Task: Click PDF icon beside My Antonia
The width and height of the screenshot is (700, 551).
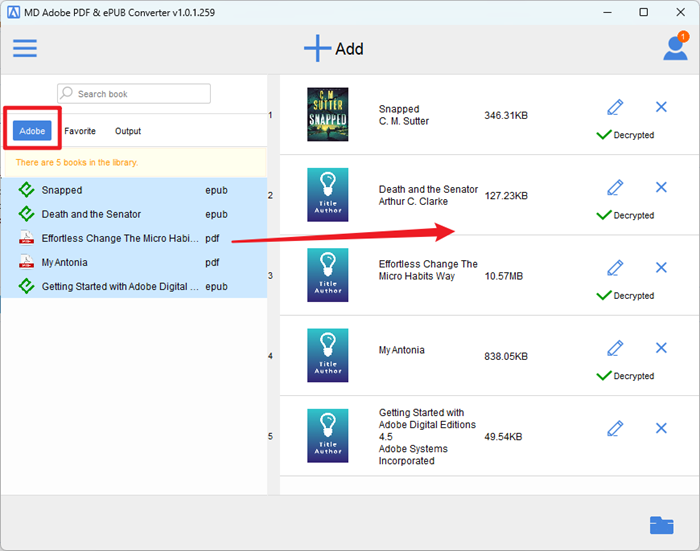Action: pos(26,262)
